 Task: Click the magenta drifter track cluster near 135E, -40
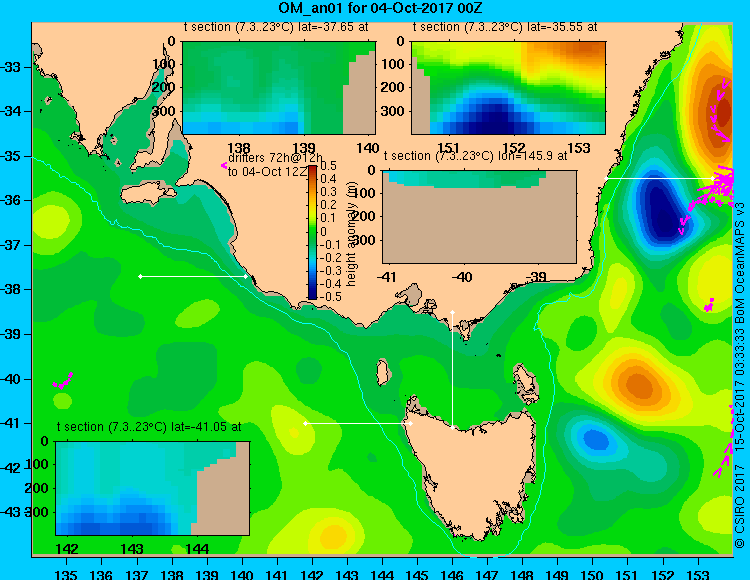tap(63, 381)
